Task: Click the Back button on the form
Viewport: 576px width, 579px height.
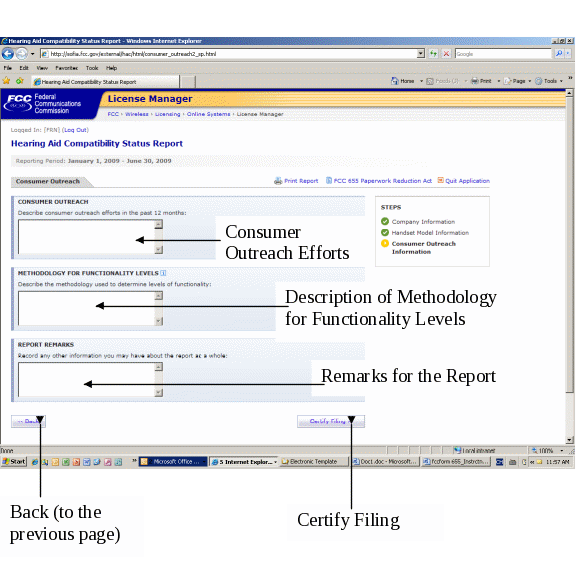Action: point(28,421)
